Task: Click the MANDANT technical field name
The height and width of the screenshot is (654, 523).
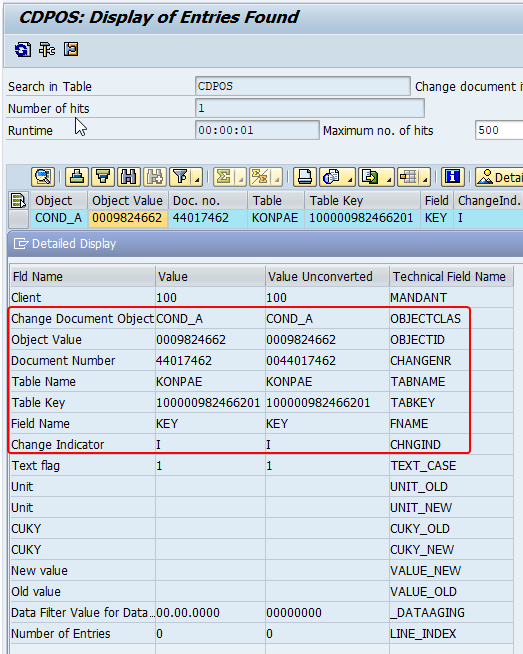Action: [x=418, y=298]
